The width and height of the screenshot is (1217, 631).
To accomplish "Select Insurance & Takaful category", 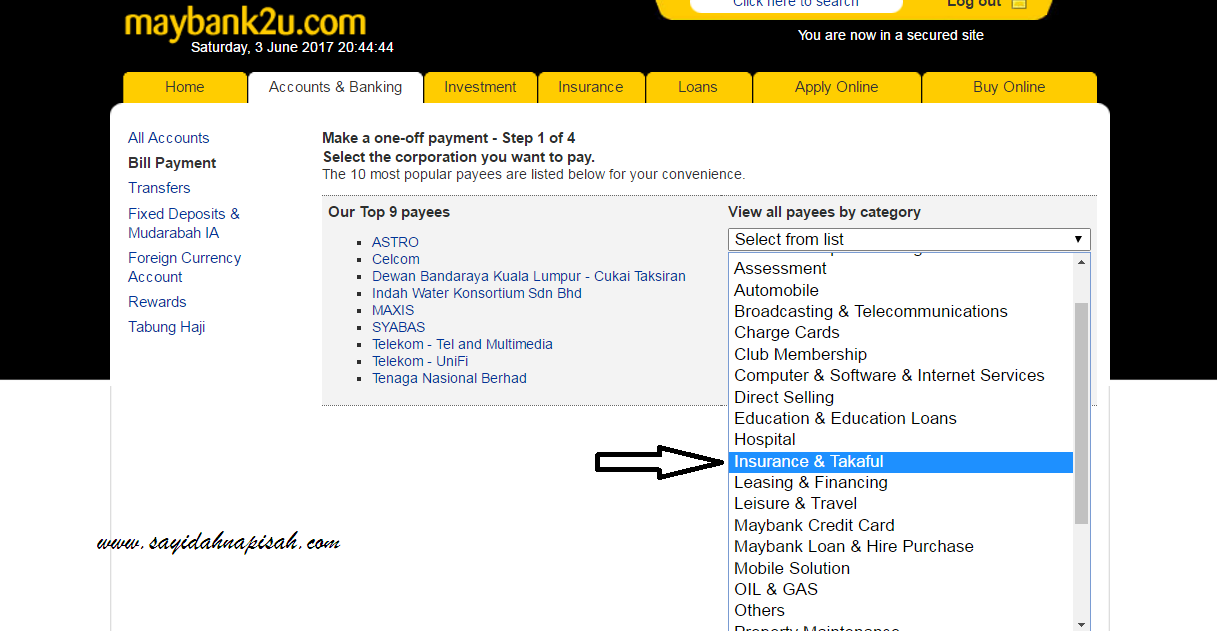I will tap(901, 461).
